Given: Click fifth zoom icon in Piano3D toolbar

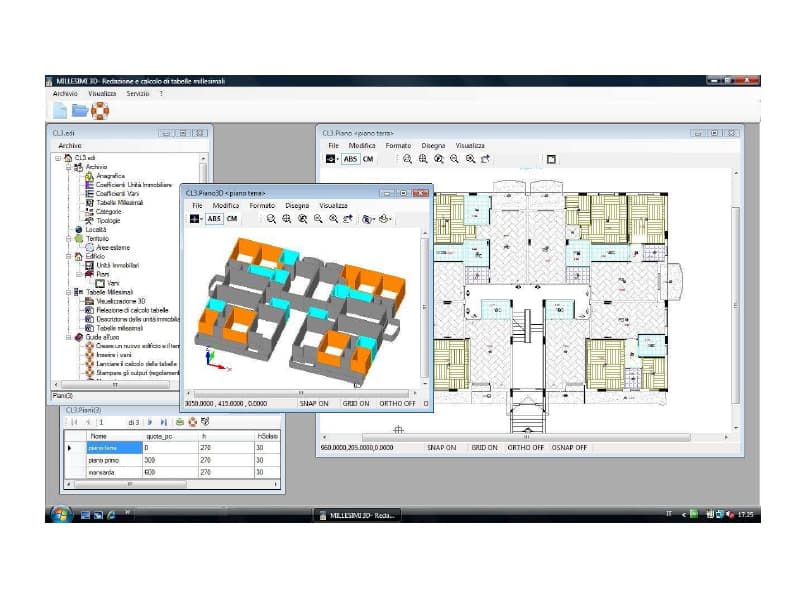Looking at the screenshot, I should (x=333, y=219).
